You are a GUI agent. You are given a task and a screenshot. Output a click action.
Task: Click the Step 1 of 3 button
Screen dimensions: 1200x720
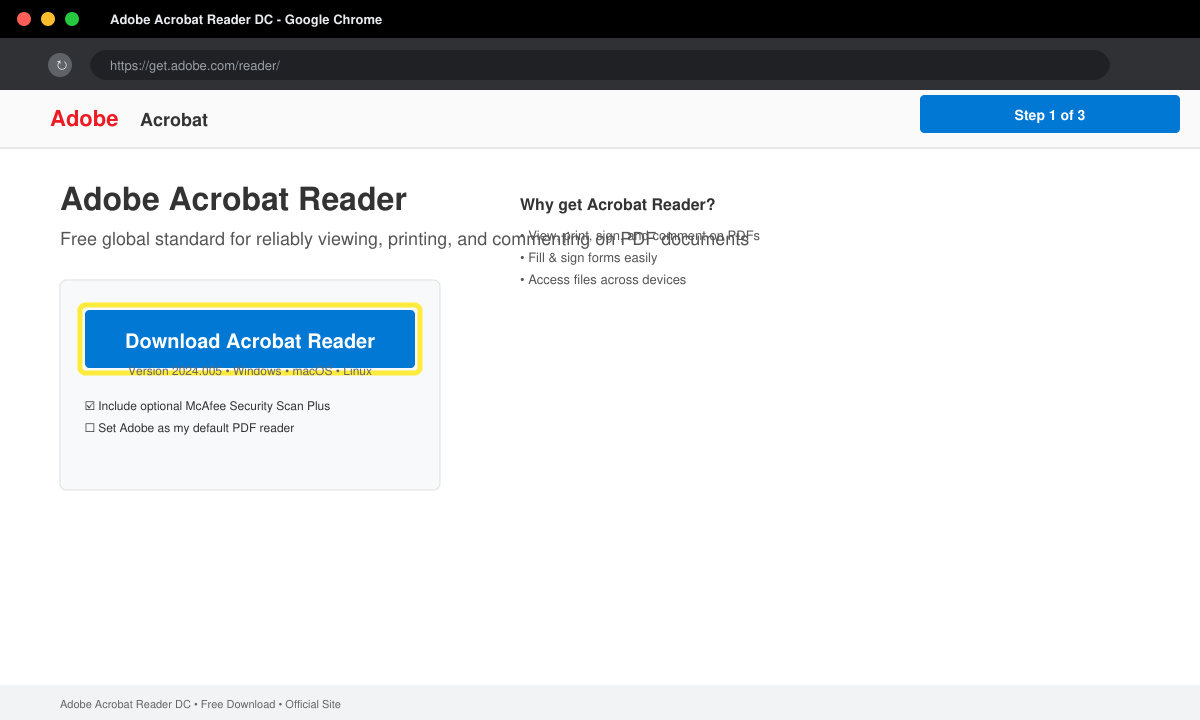tap(1049, 114)
